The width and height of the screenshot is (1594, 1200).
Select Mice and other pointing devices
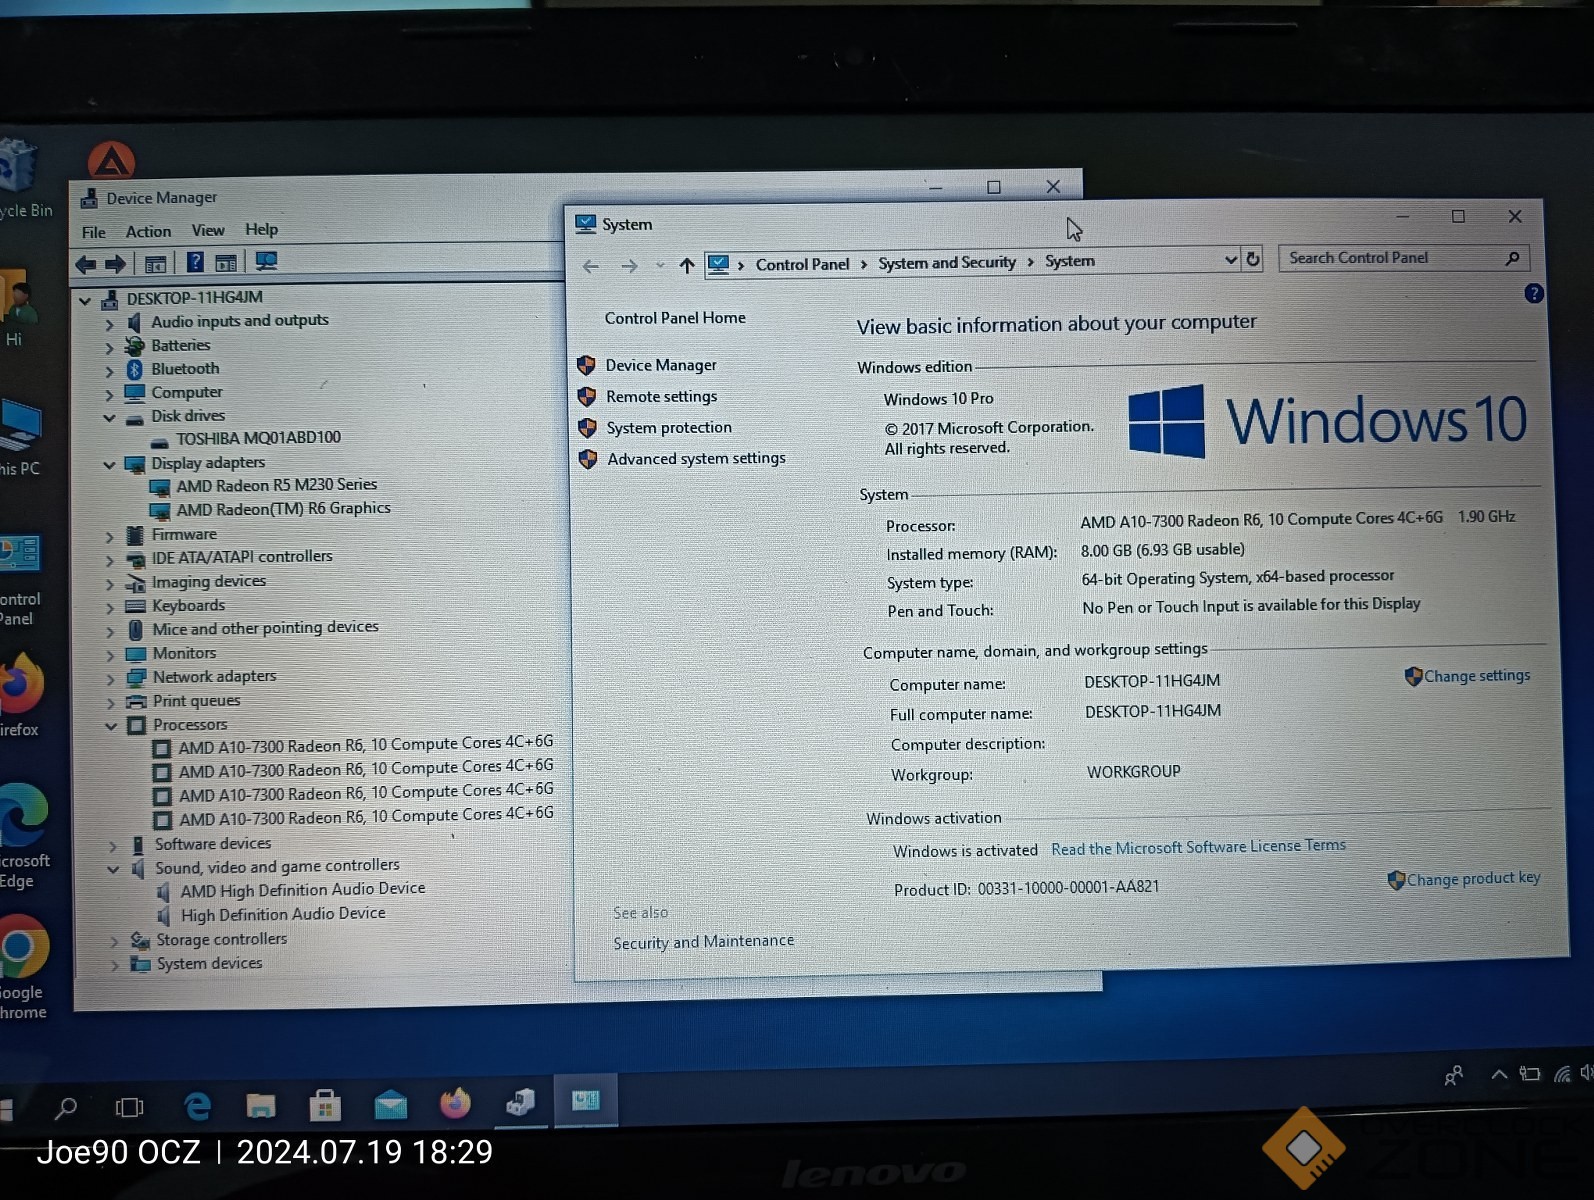point(265,628)
